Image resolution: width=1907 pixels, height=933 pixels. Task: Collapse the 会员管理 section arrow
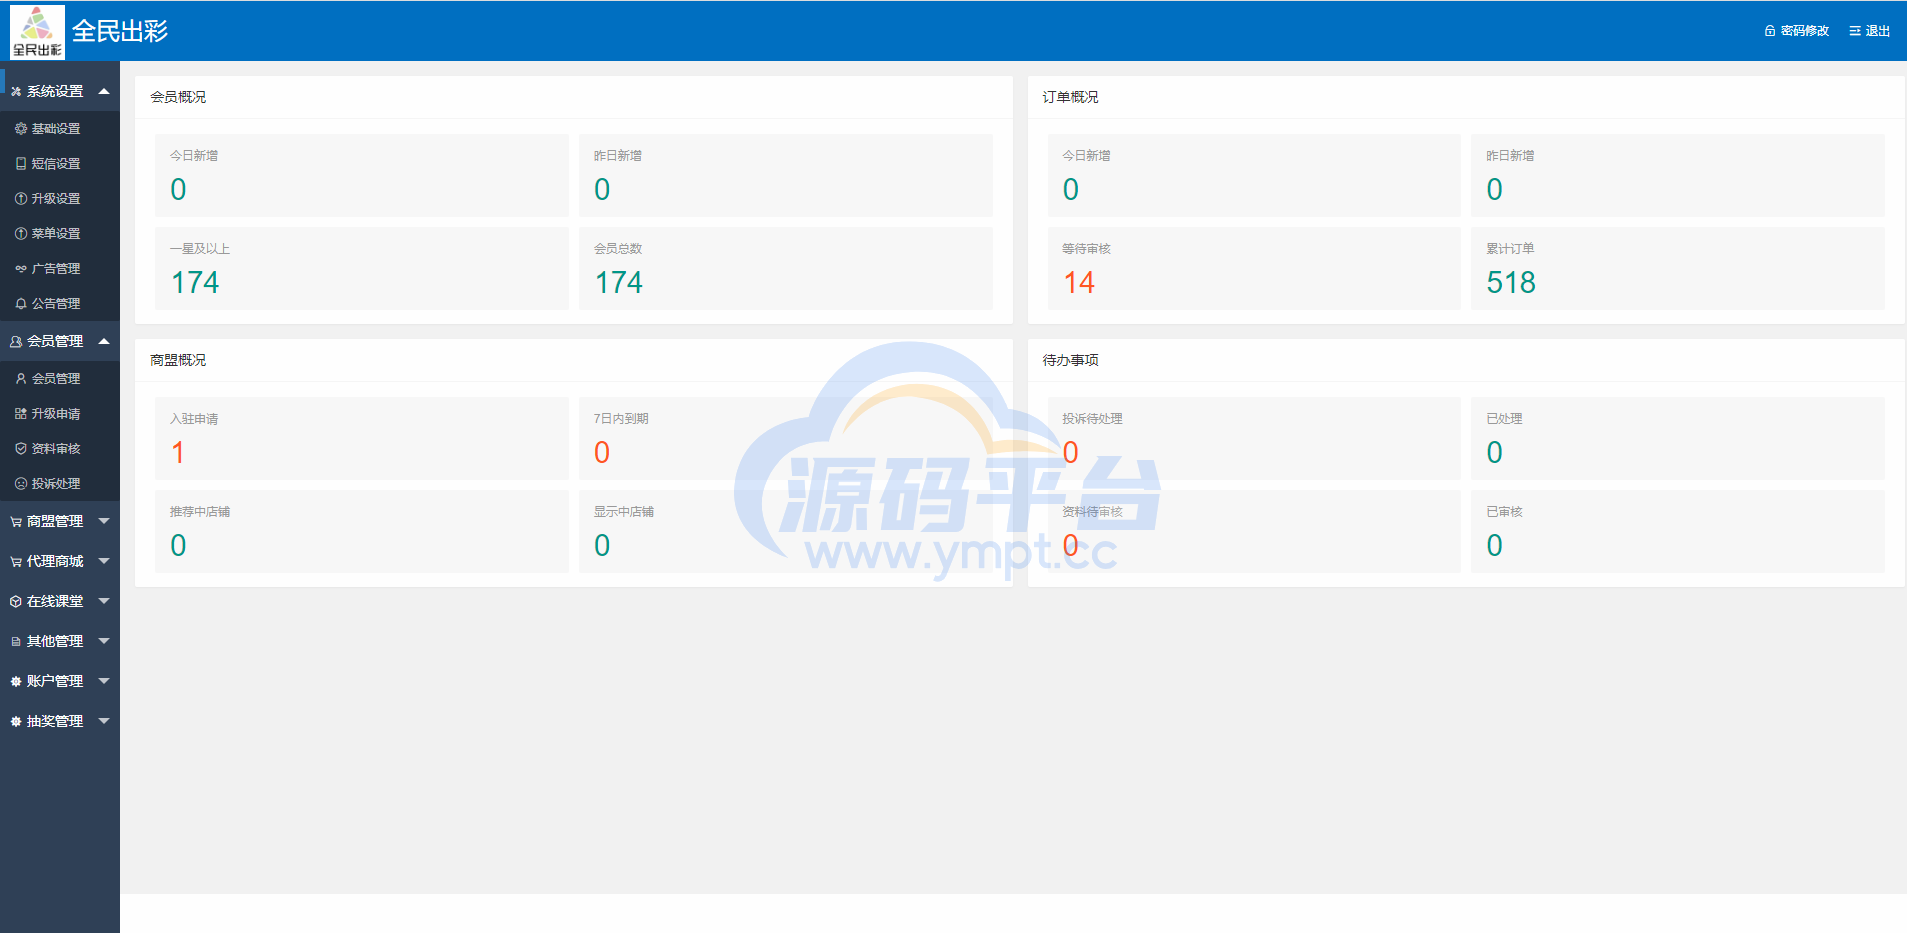[104, 341]
